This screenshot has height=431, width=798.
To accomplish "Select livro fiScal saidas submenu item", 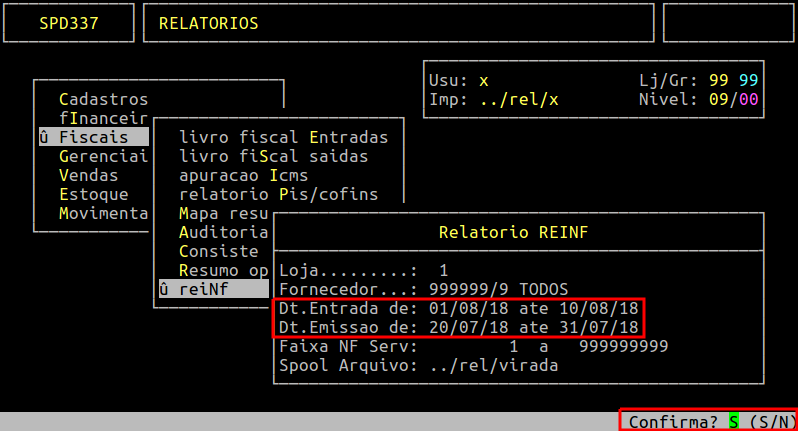I will [x=273, y=156].
